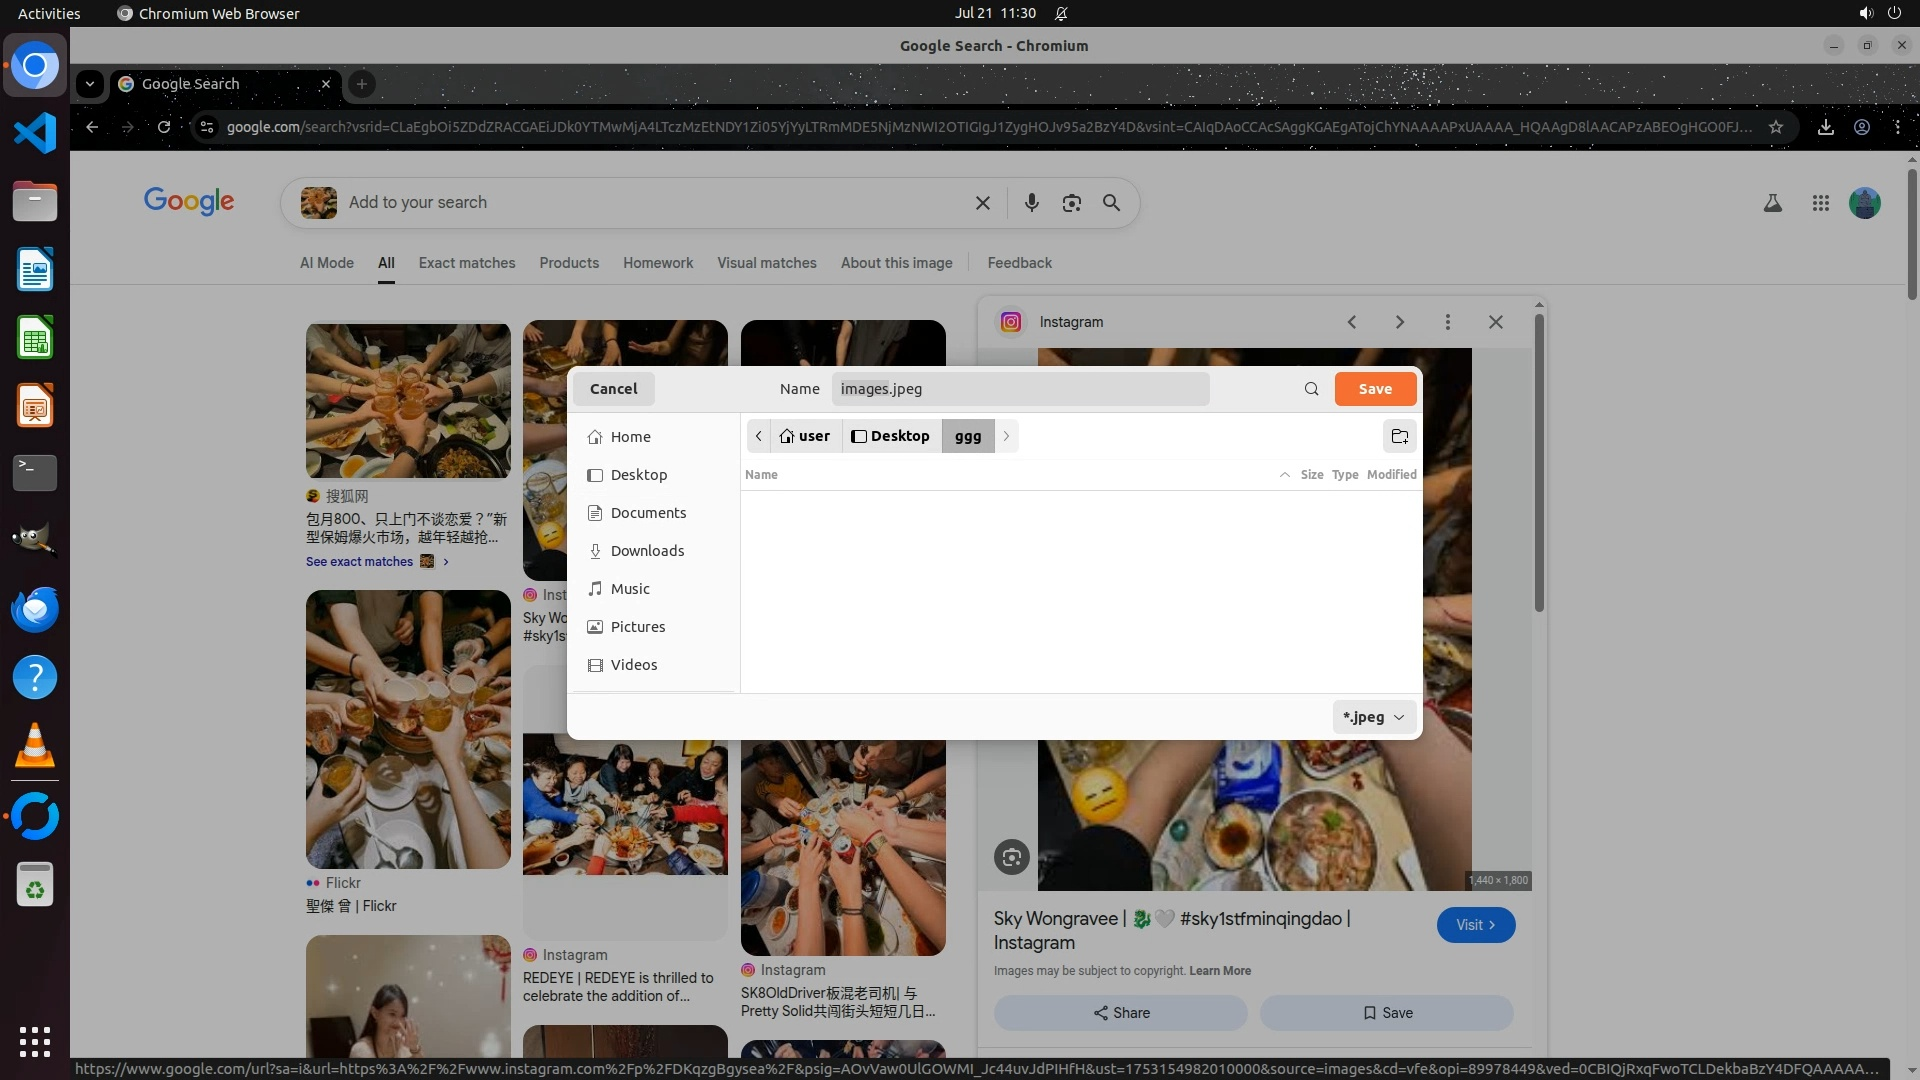The image size is (1920, 1080).
Task: Open the *.jpeg file type dropdown
Action: tap(1374, 717)
